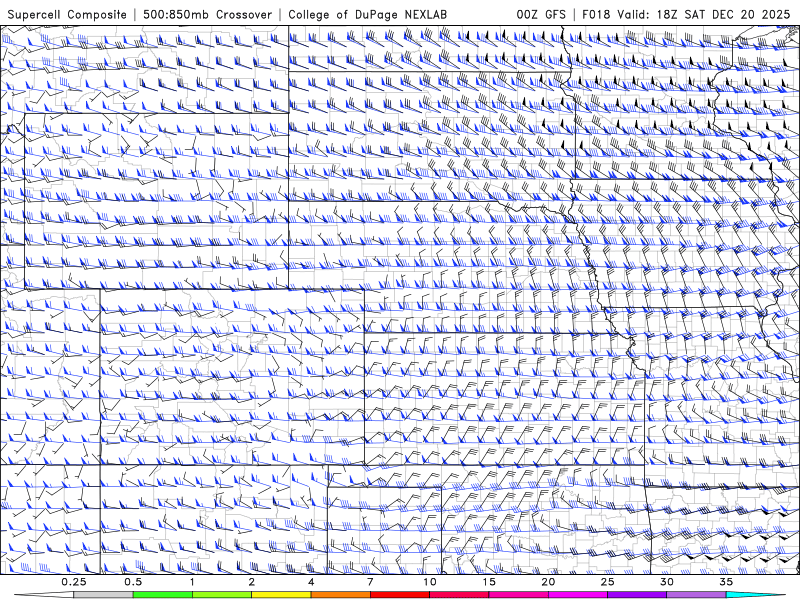Click the hot pink 15–20 legend swatch
Screen dimensions: 800x600
(518, 595)
